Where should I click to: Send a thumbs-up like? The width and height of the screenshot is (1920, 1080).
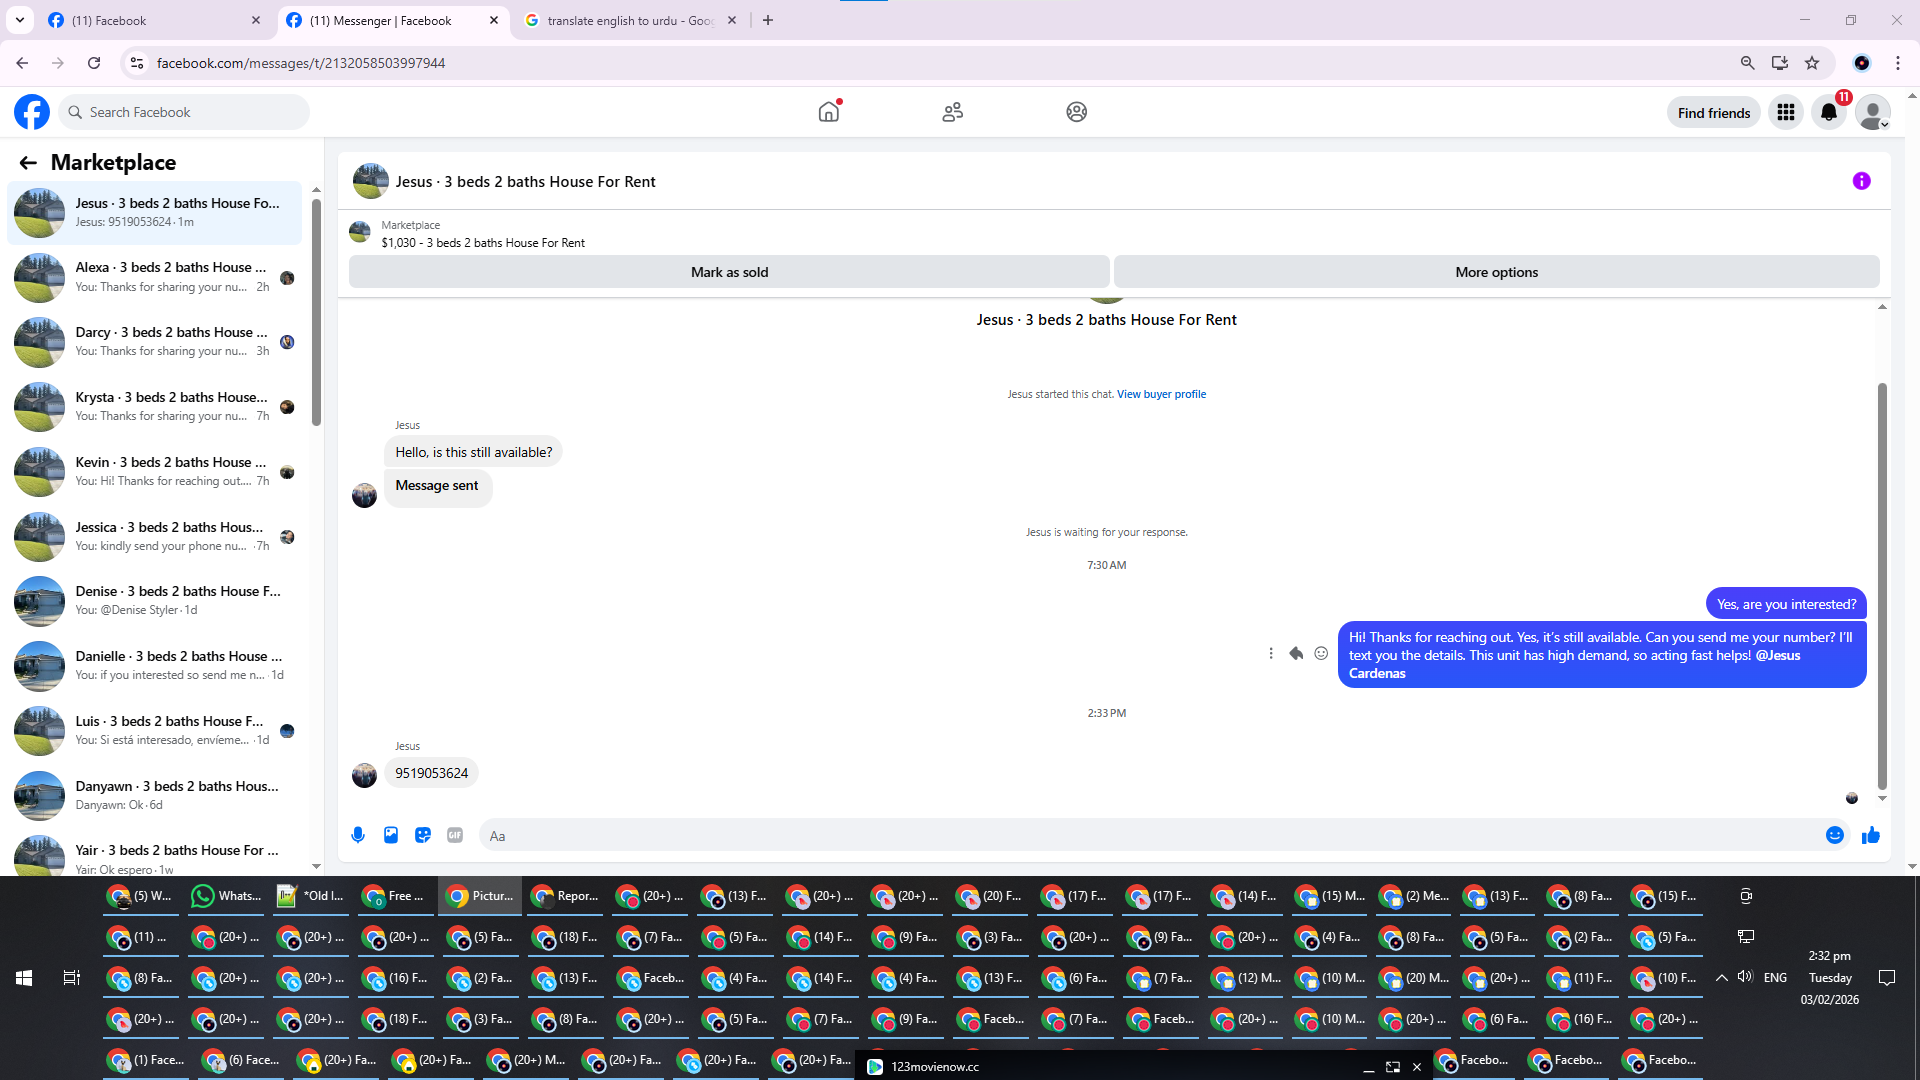pyautogui.click(x=1871, y=835)
